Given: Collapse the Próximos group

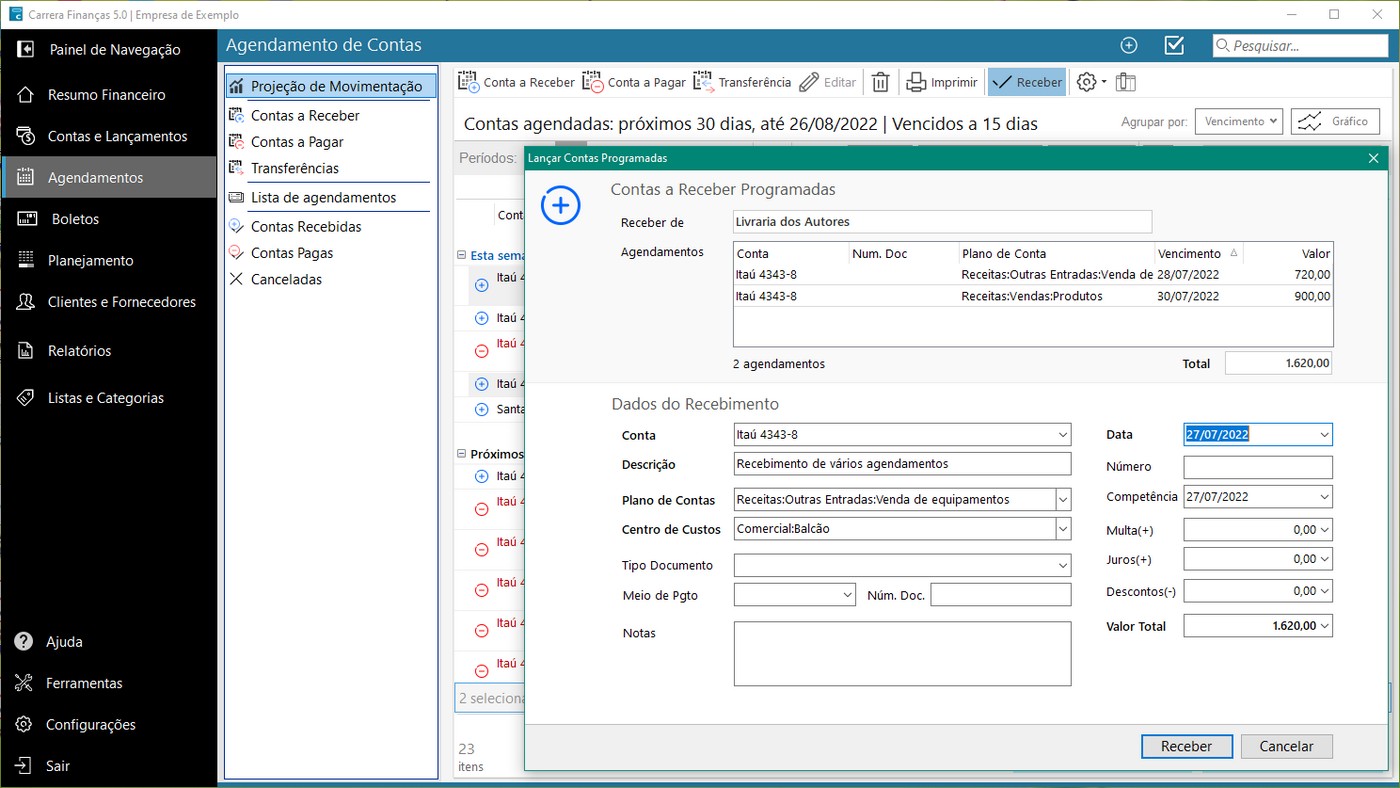Looking at the screenshot, I should coord(460,453).
